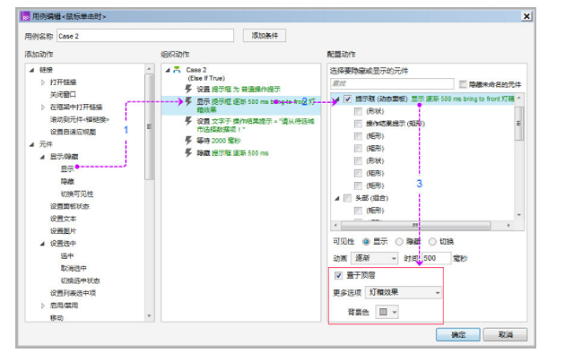This screenshot has height=362, width=565.
Task: Click horizontal scrollbar of widget list
Action: tap(415, 225)
